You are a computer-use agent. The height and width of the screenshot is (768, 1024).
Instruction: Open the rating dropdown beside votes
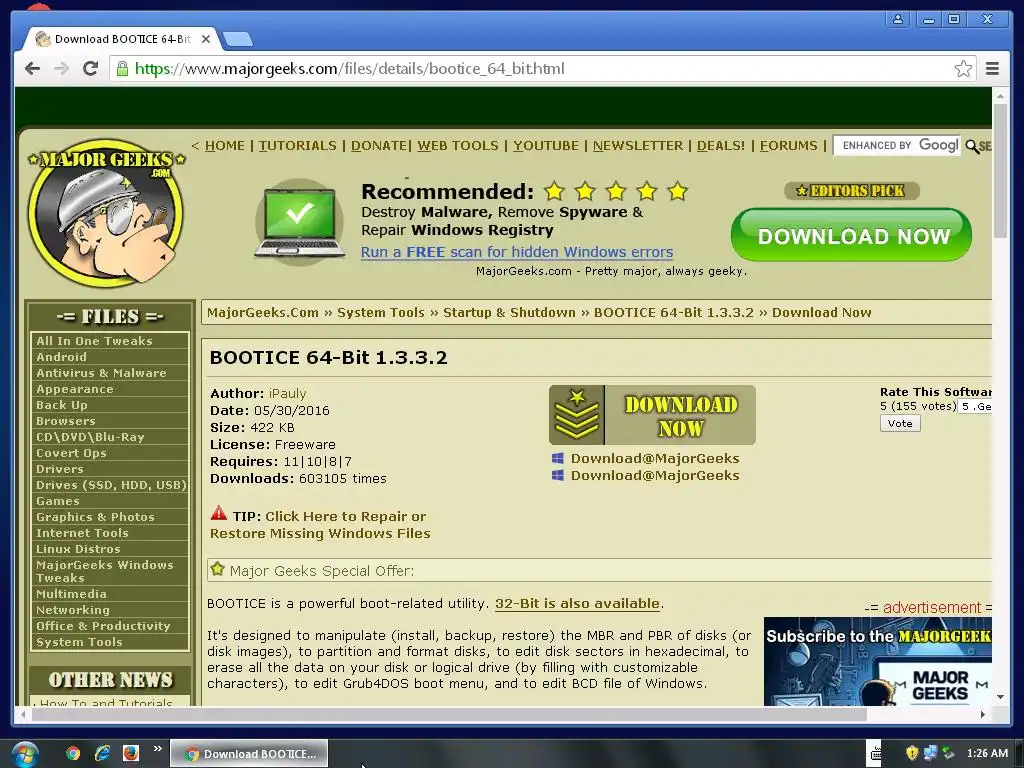(976, 406)
